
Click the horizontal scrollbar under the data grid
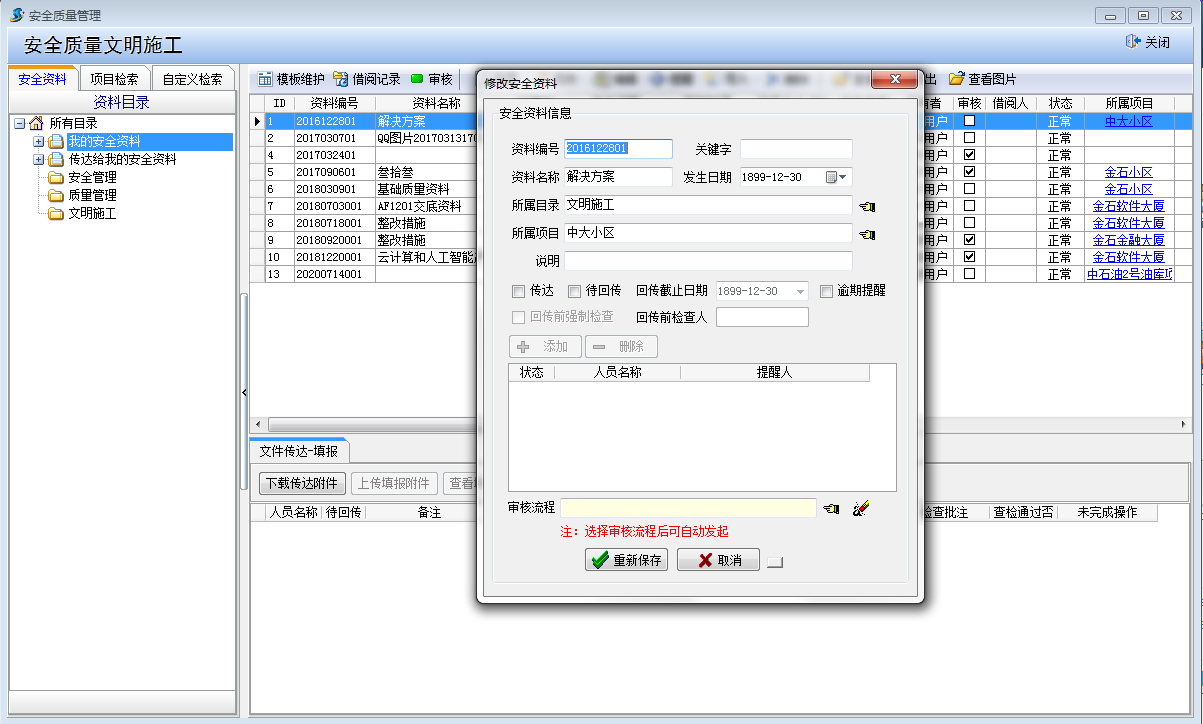pos(360,424)
